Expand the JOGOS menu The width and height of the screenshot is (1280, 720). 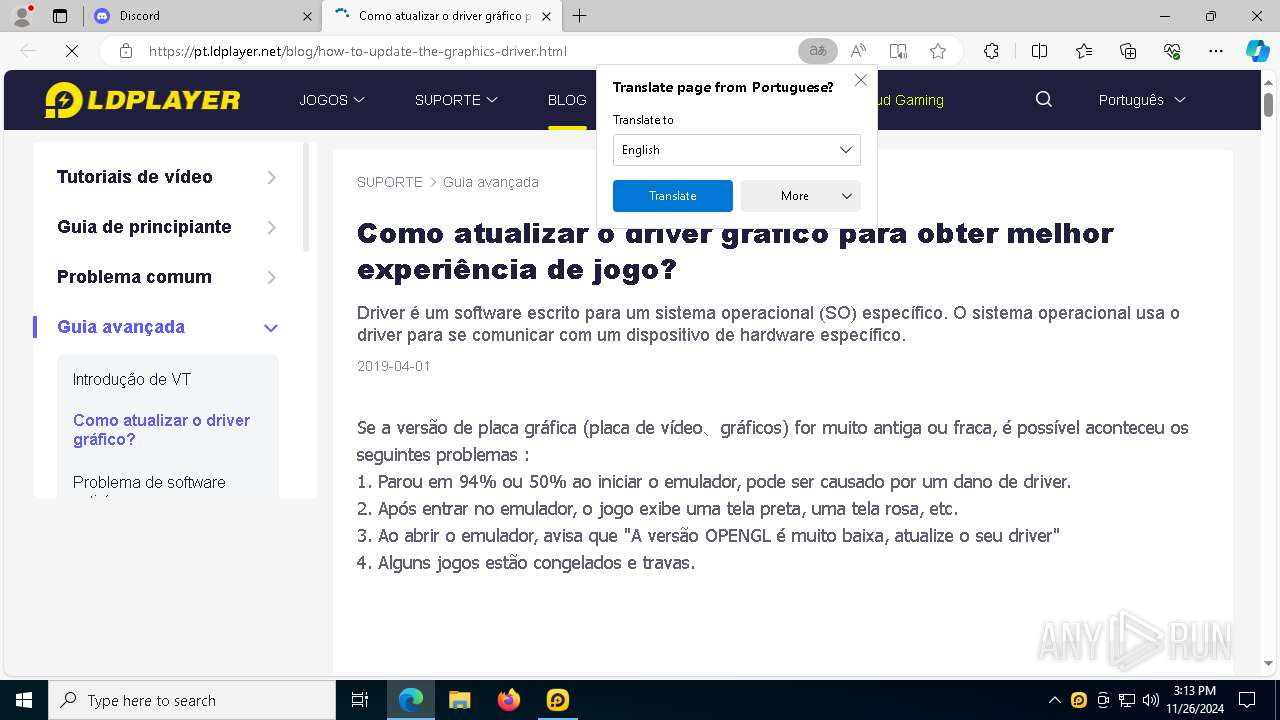pos(332,100)
